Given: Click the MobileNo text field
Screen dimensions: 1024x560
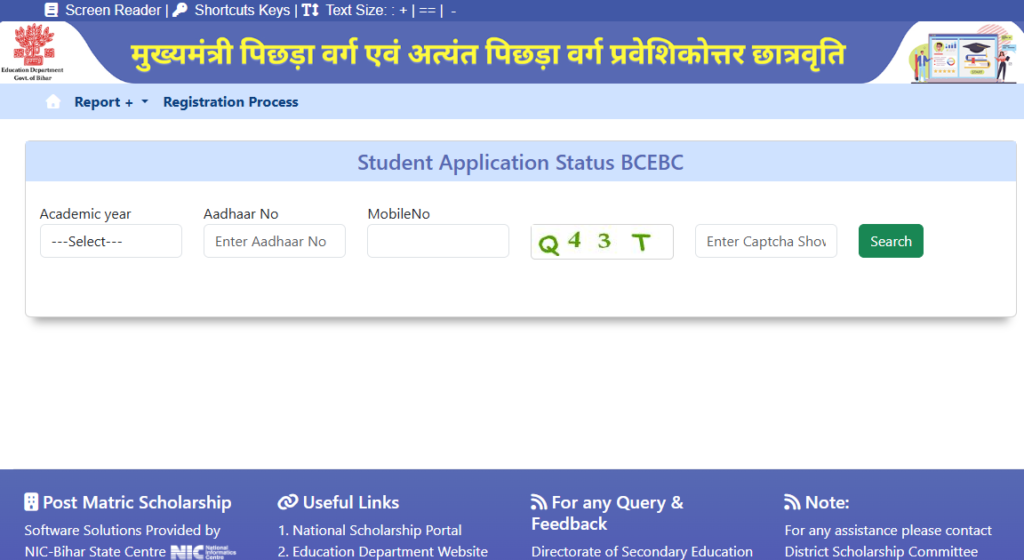Looking at the screenshot, I should point(438,241).
